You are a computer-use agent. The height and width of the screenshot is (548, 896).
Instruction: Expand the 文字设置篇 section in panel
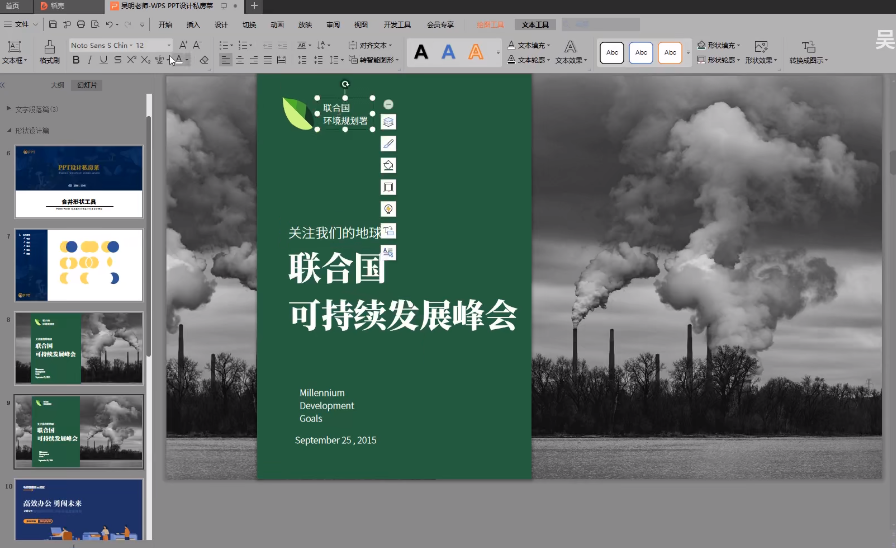pyautogui.click(x=10, y=109)
